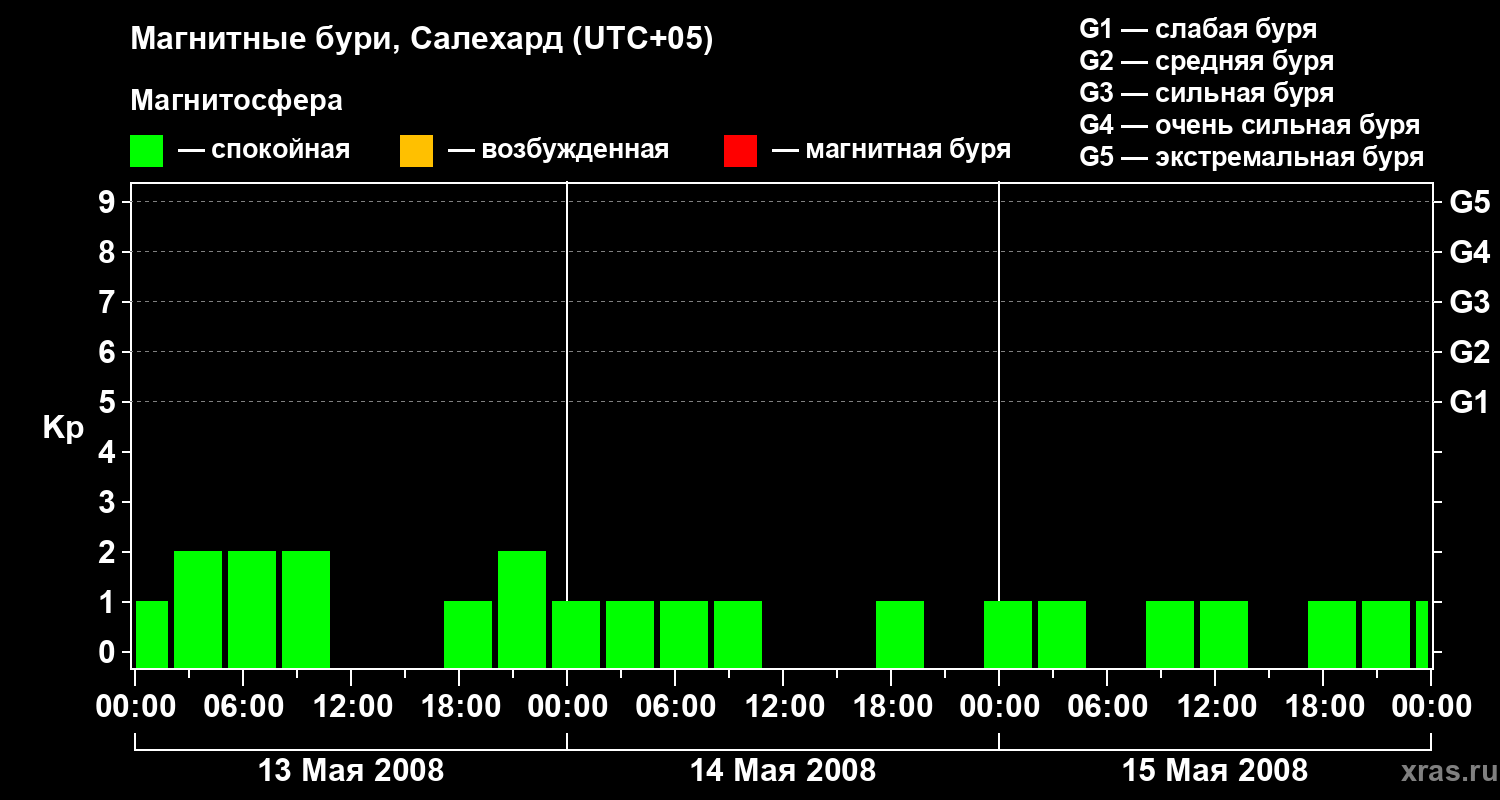Select the bar ending 20:00 on 15 Мая
Screen dimensions: 1500x800
1332,634
